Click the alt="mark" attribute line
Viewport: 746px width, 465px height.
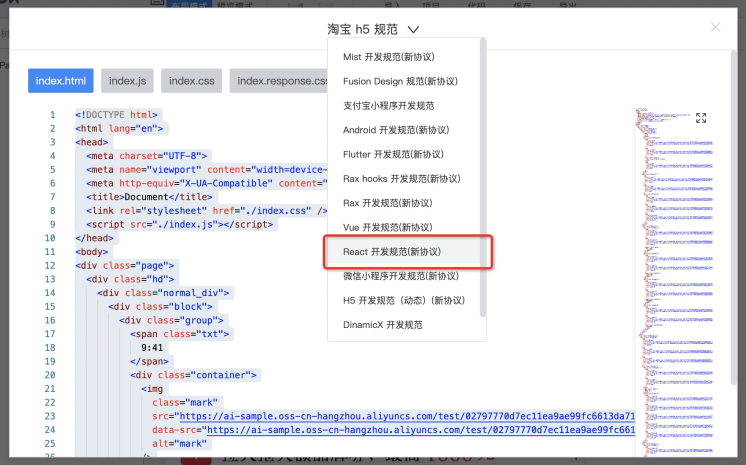click(x=179, y=444)
